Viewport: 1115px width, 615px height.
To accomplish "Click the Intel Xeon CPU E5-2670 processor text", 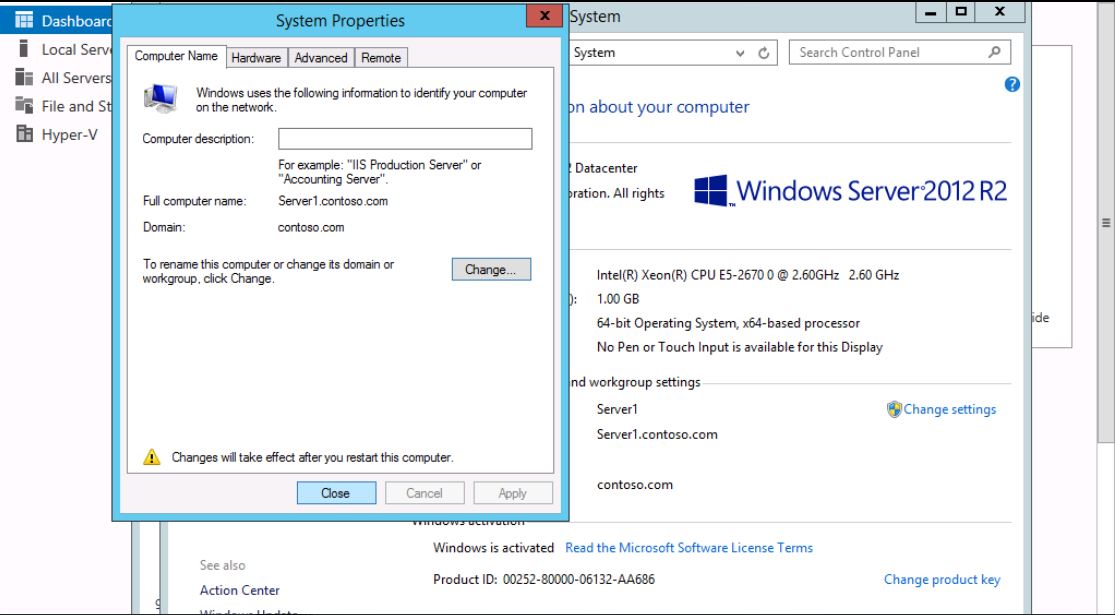I will [x=748, y=275].
